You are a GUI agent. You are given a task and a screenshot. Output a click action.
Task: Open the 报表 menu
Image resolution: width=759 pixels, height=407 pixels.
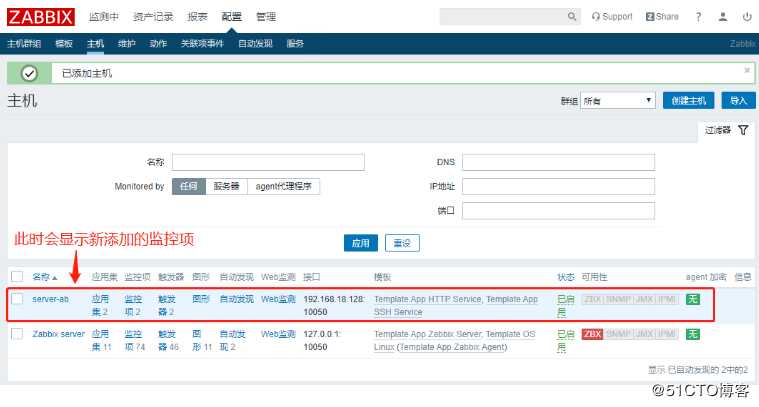[197, 17]
